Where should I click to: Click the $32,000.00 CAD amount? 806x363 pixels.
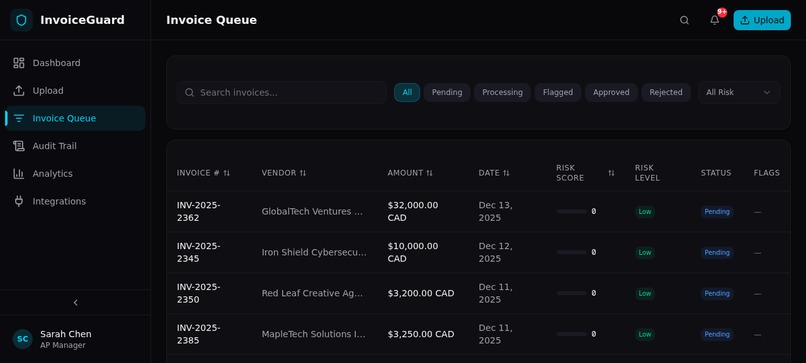pyautogui.click(x=413, y=211)
